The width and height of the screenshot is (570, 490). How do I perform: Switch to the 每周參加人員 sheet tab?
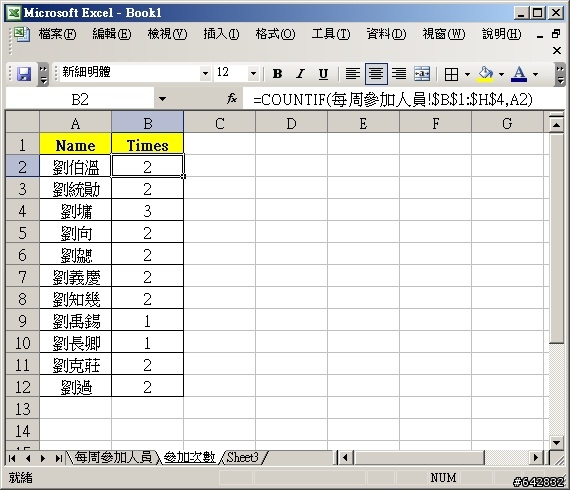pyautogui.click(x=113, y=457)
